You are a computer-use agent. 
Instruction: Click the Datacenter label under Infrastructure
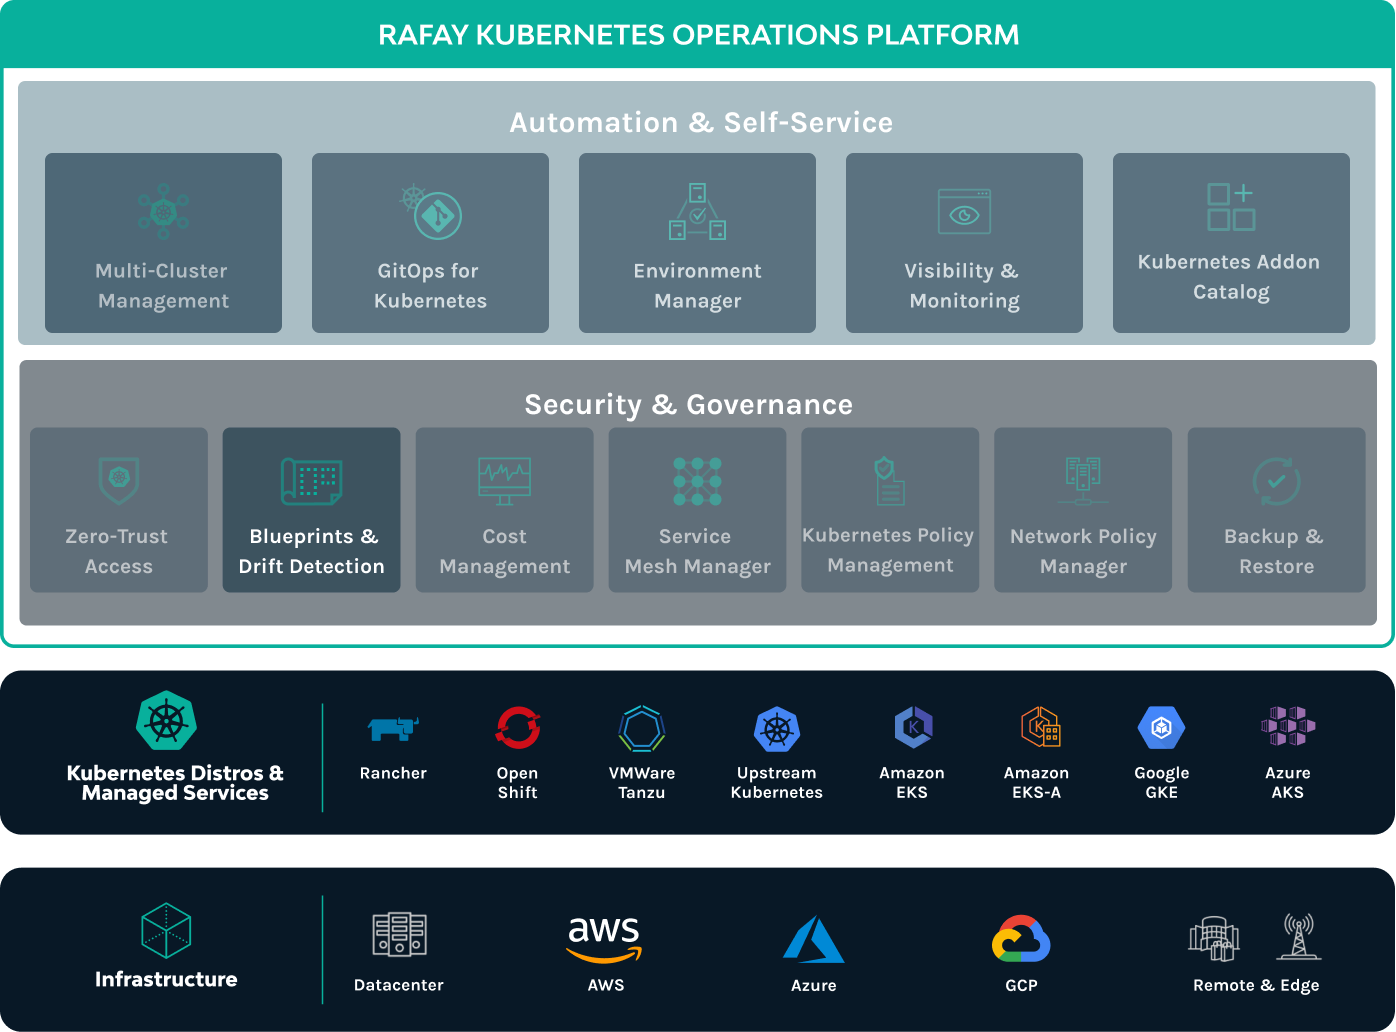point(398,985)
